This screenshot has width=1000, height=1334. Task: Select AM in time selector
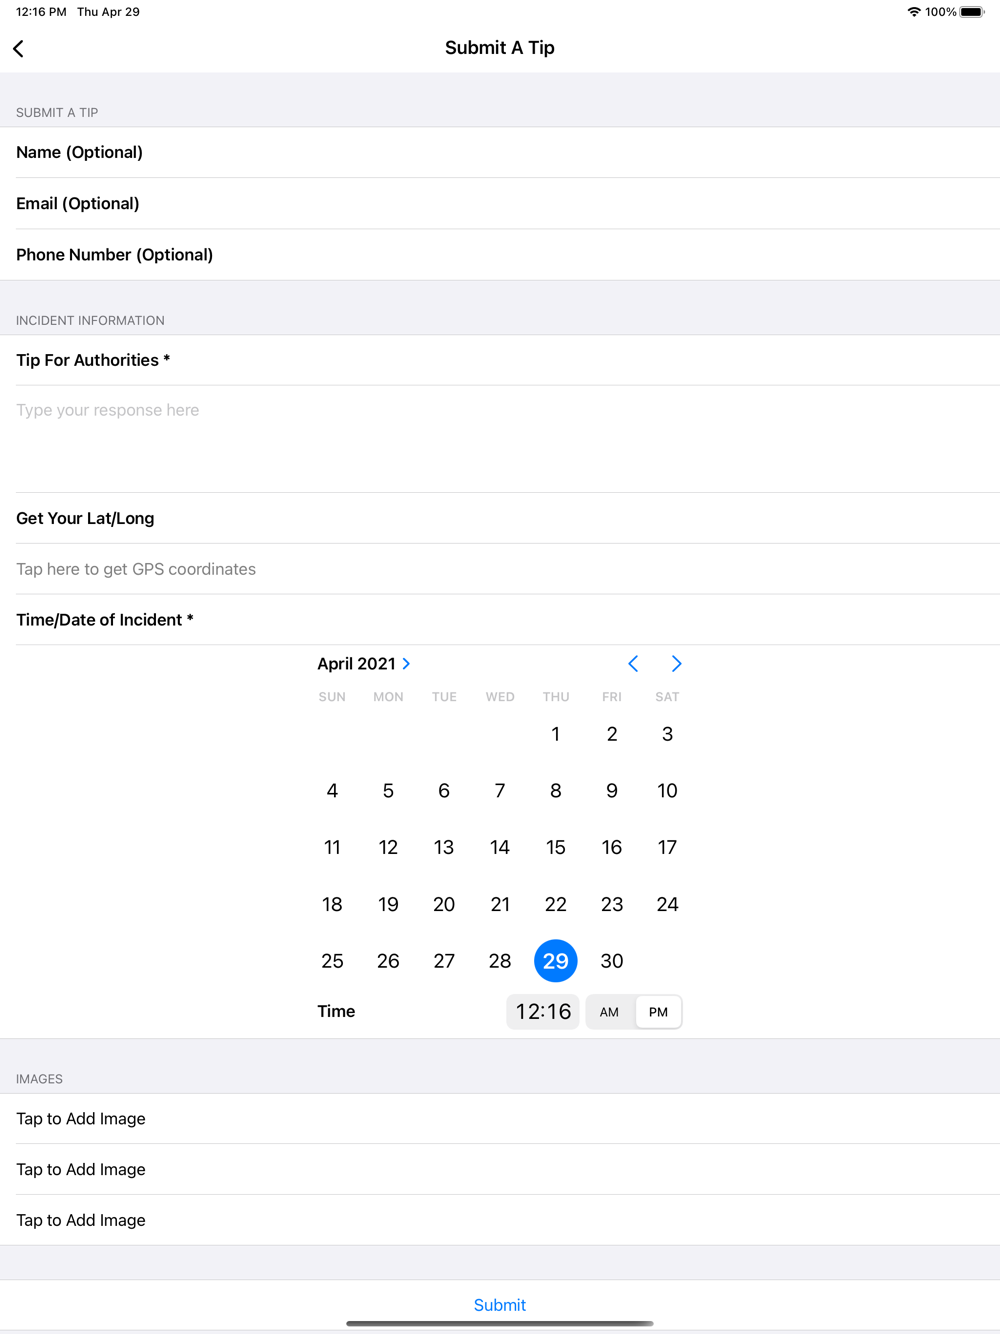tap(610, 1012)
